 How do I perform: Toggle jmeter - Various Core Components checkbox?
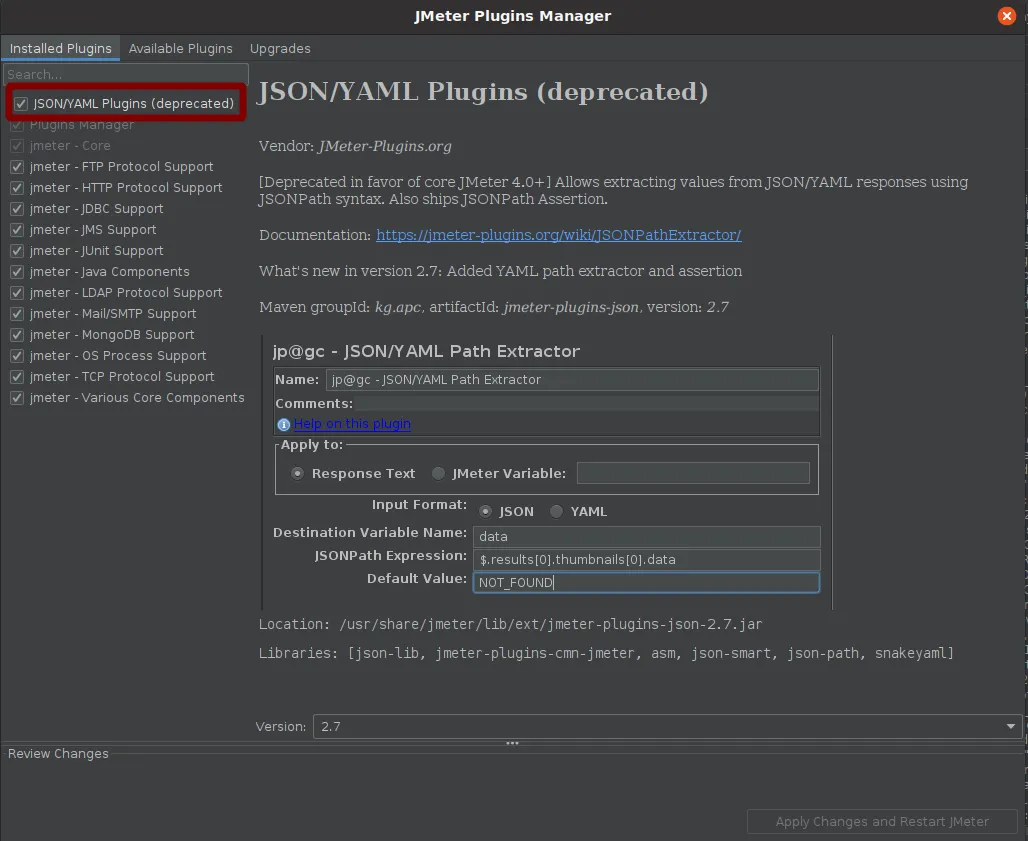point(17,398)
